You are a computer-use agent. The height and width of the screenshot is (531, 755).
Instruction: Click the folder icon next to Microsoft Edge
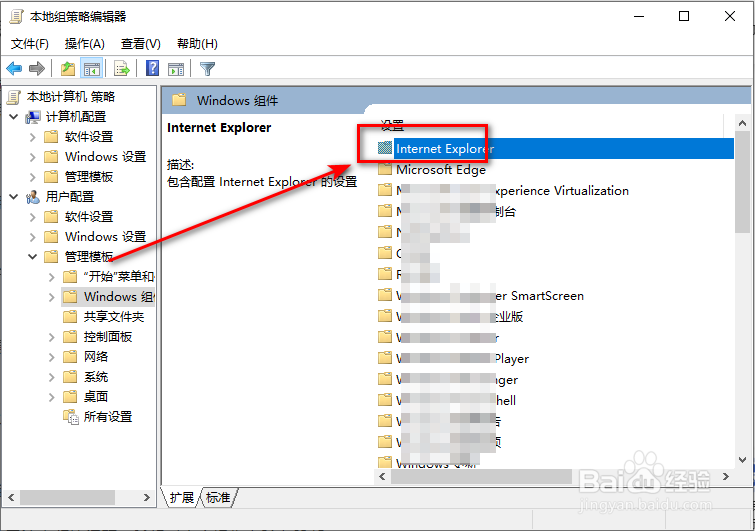[x=385, y=169]
